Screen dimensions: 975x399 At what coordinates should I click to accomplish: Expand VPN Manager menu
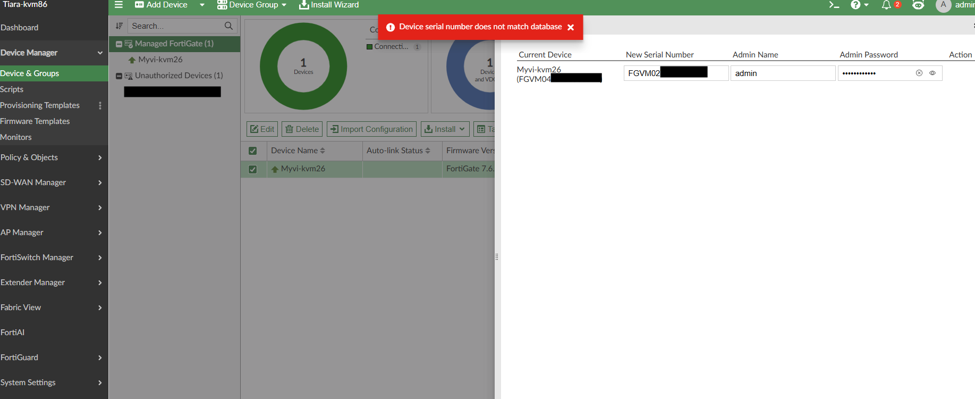coord(54,208)
